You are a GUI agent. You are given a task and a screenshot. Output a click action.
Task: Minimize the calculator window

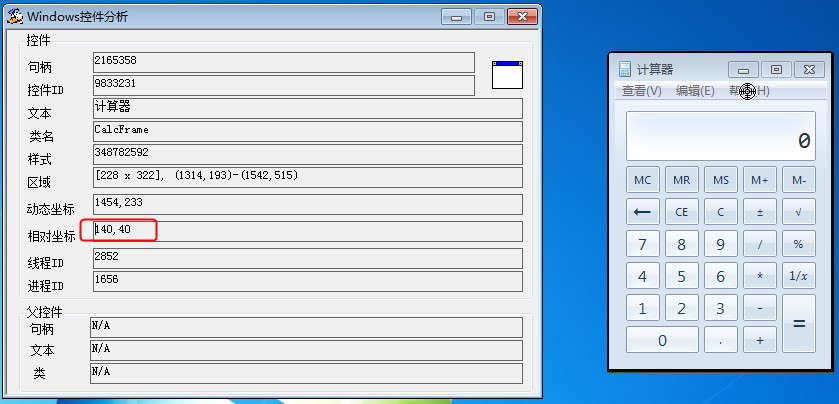click(743, 70)
